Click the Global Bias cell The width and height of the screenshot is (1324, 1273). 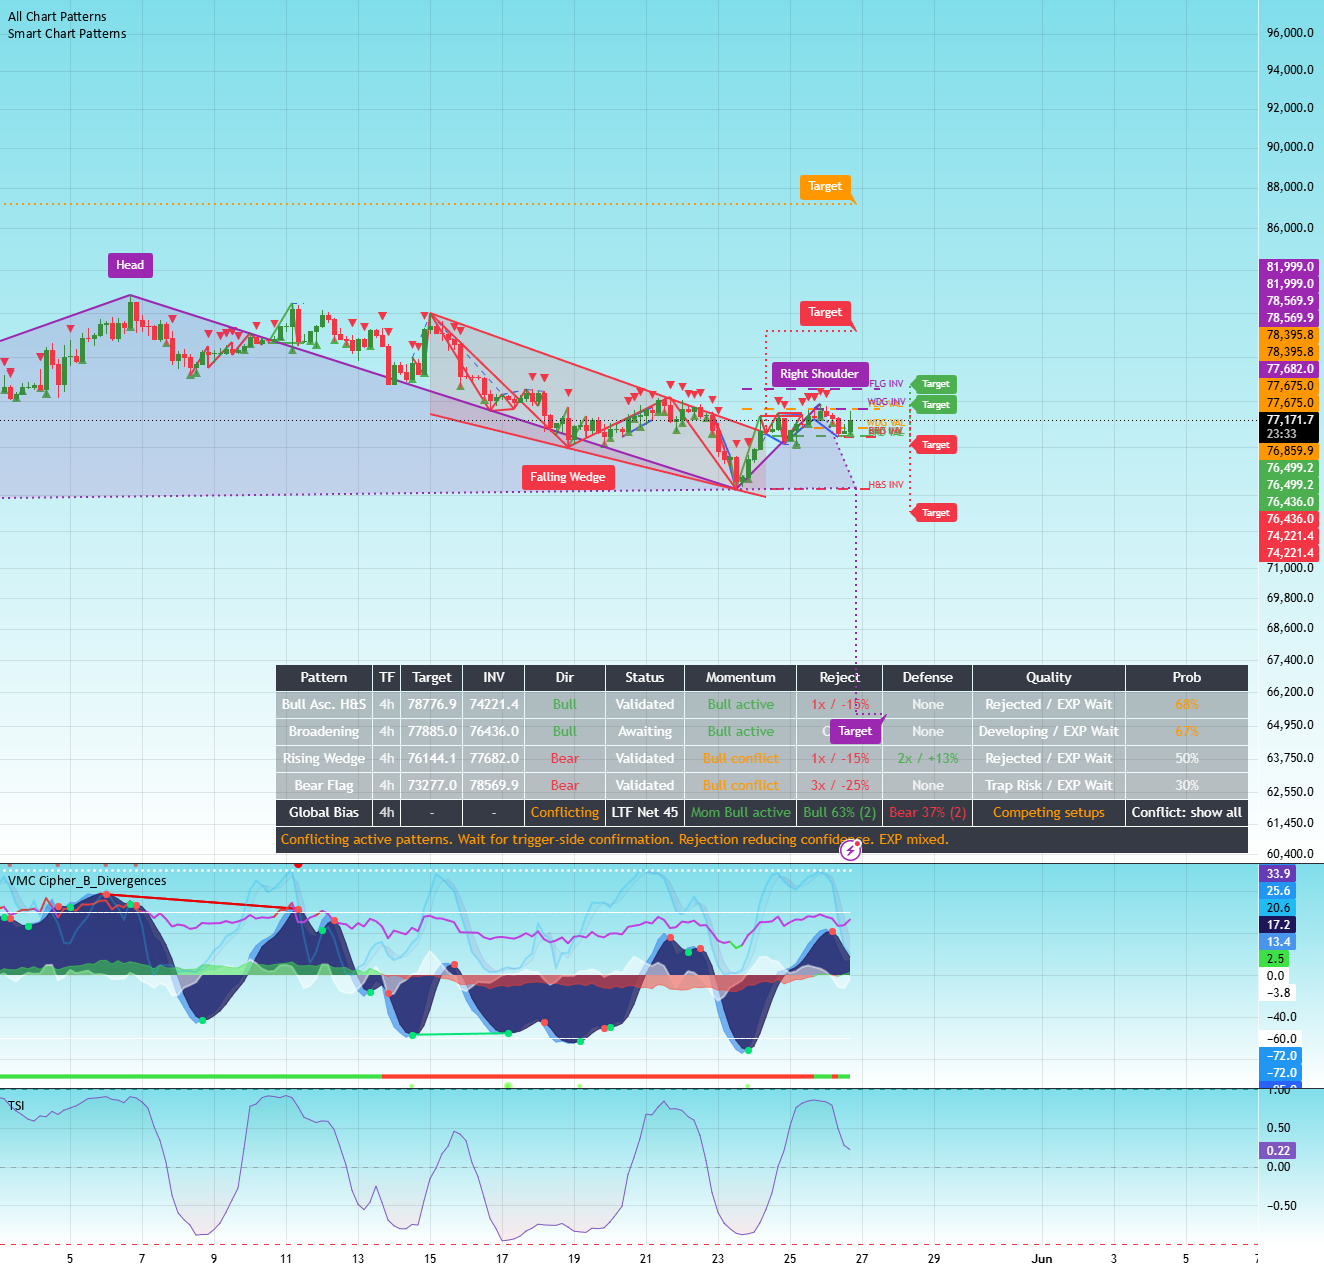[x=324, y=812]
